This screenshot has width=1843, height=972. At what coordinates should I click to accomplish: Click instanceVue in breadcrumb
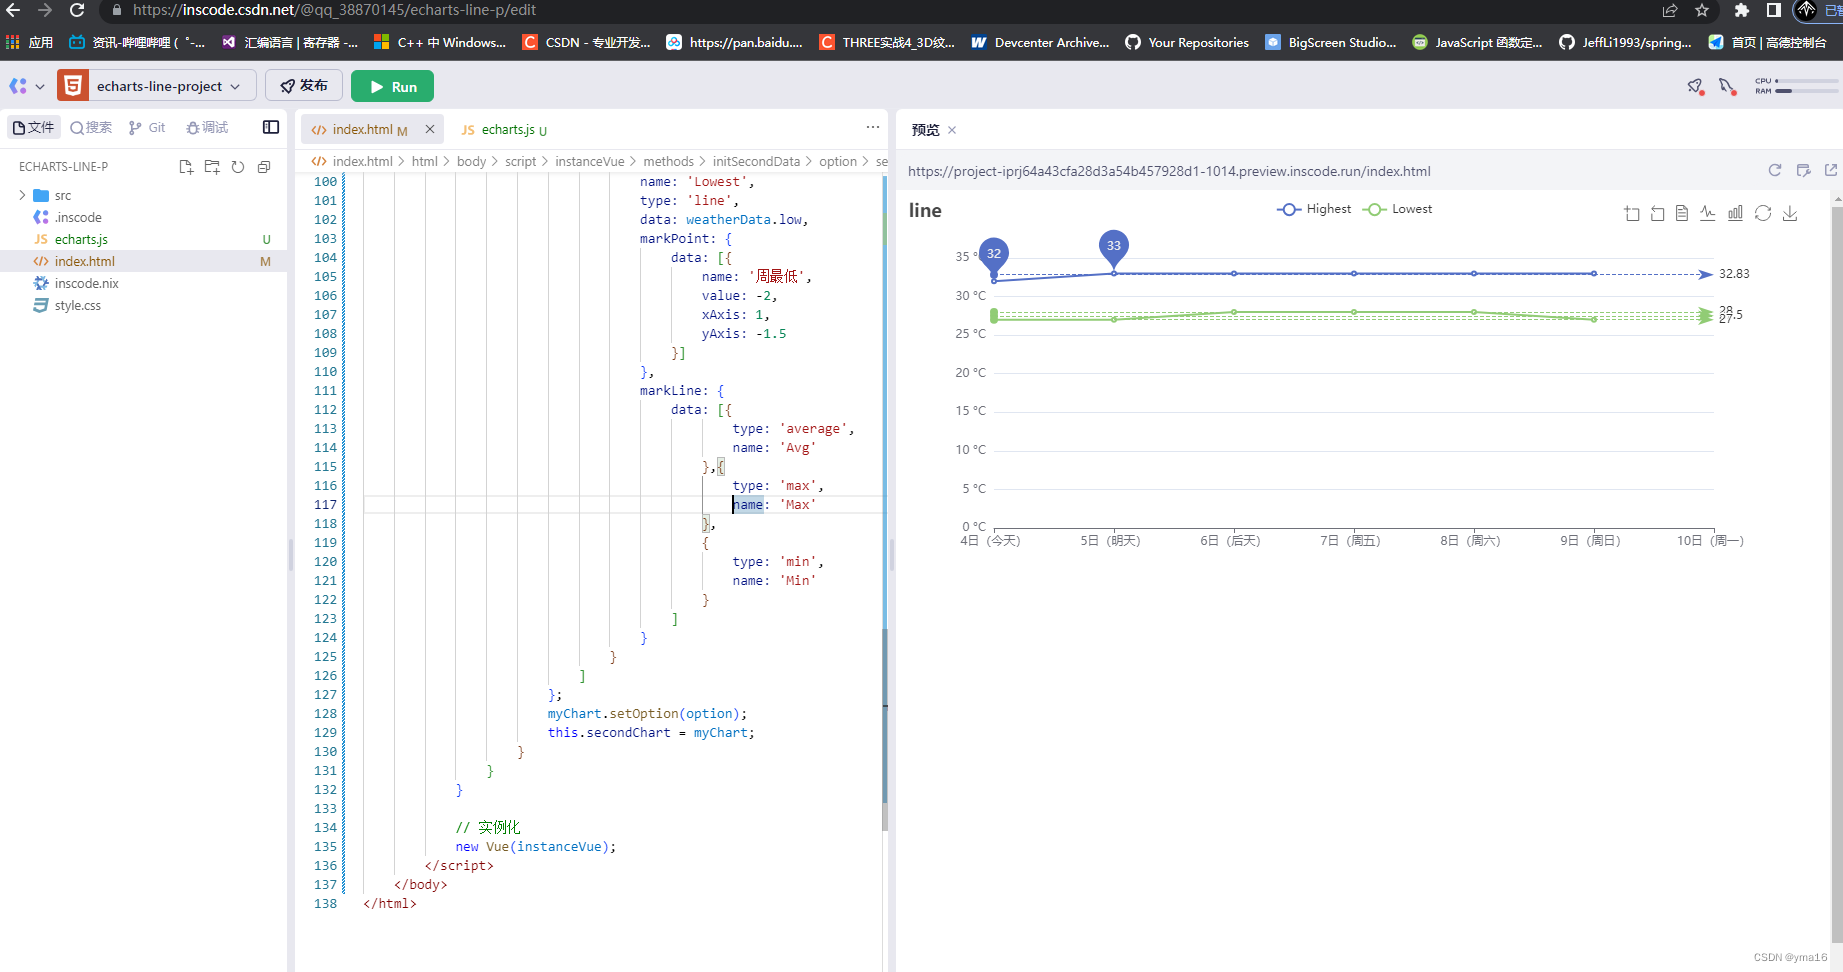tap(590, 161)
